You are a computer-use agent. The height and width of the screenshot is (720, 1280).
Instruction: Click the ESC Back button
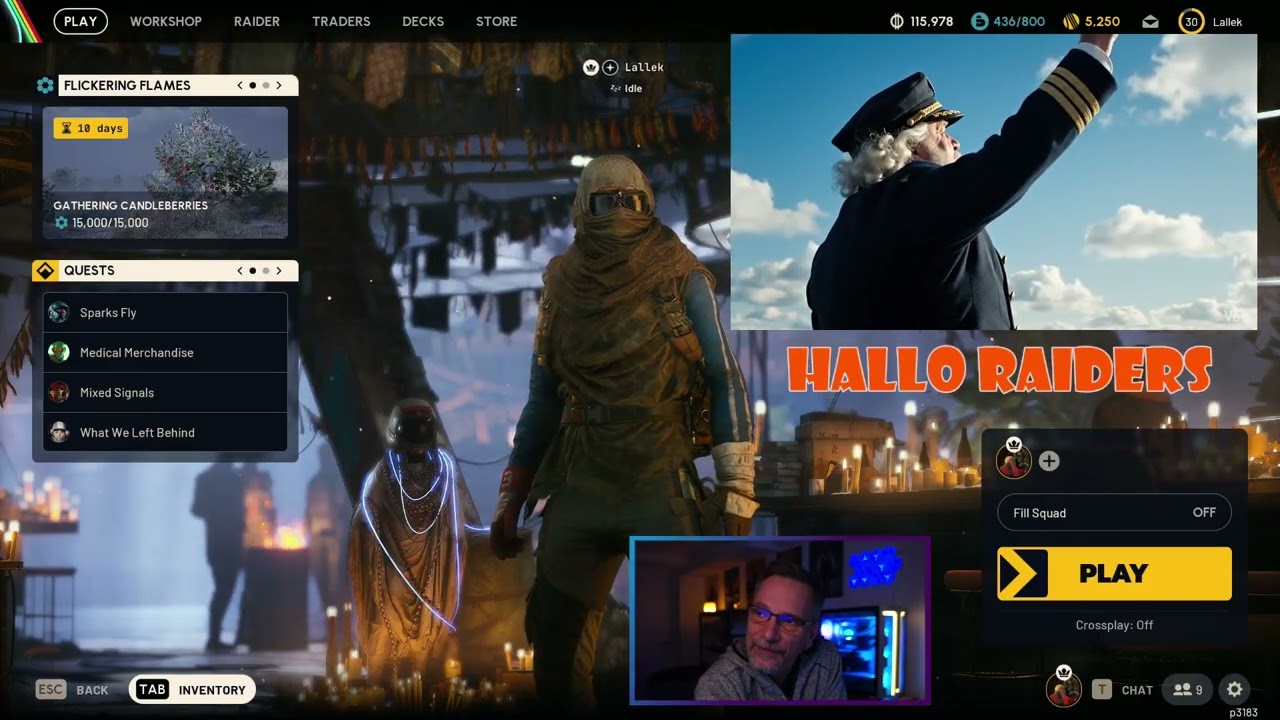tap(72, 689)
